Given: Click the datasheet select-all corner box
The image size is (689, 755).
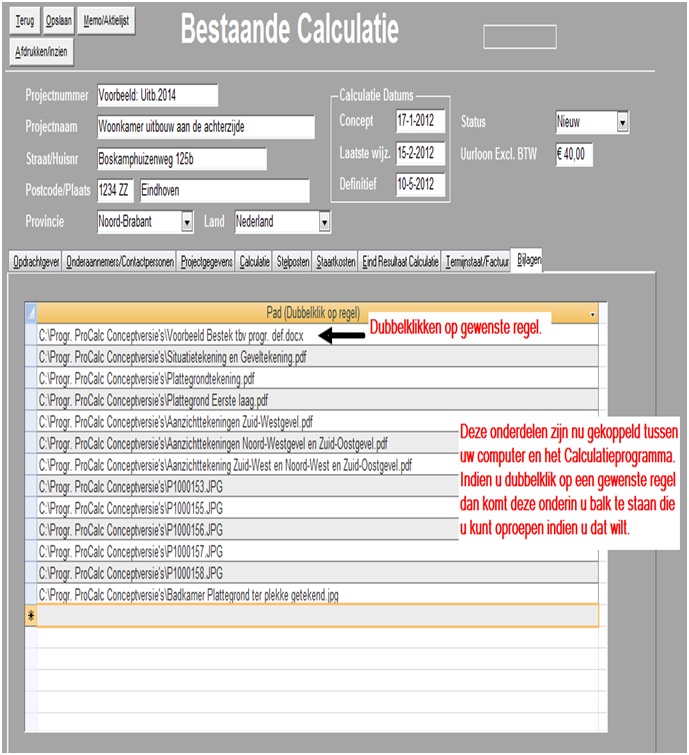Looking at the screenshot, I should [x=30, y=313].
